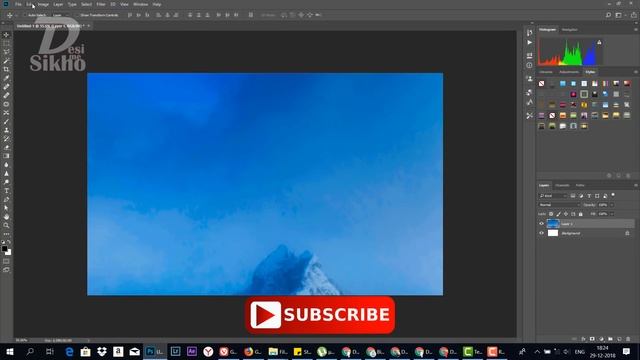Open layer filter Kind dropdown
Image resolution: width=640 pixels, height=360 pixels.
[x=553, y=196]
